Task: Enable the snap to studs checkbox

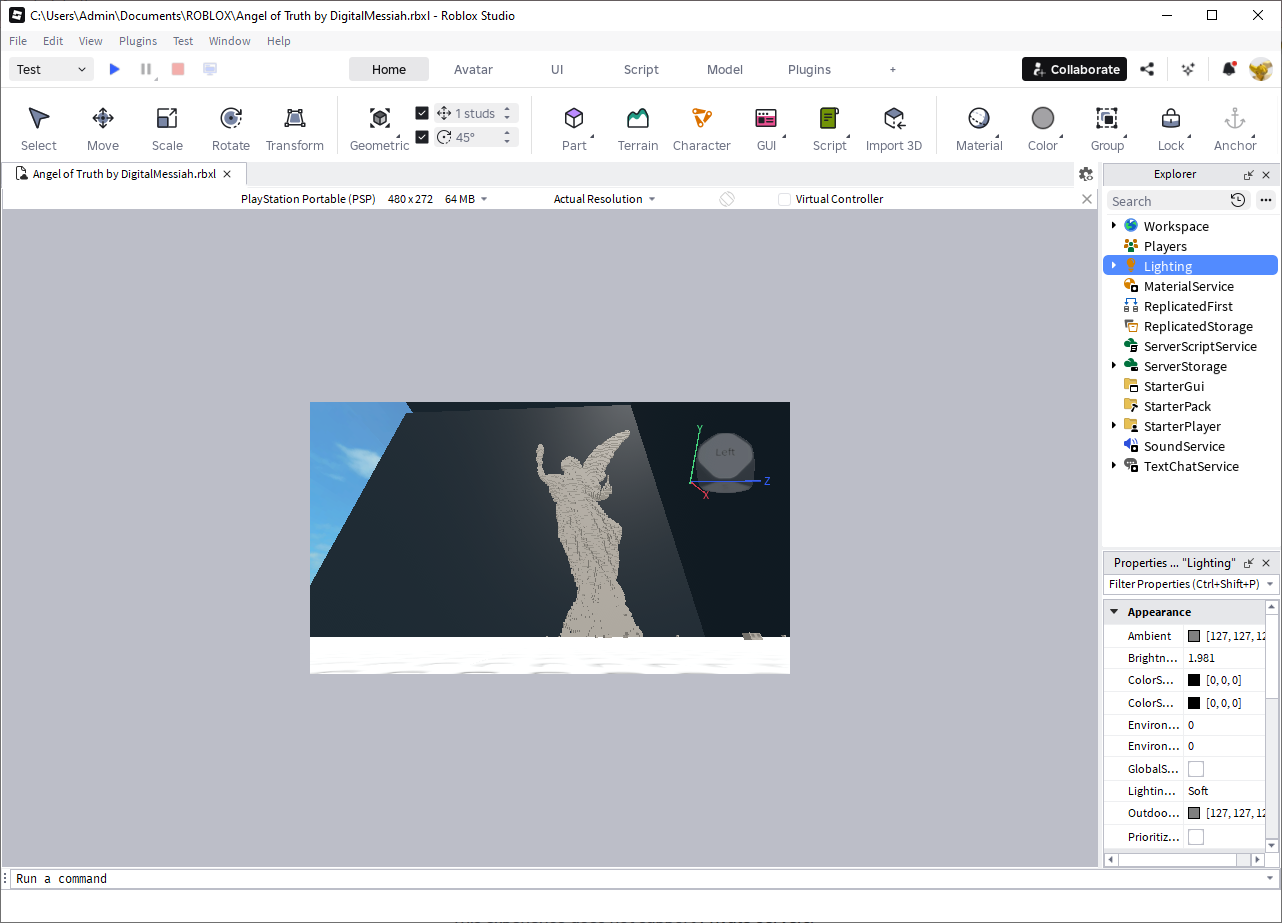Action: pyautogui.click(x=422, y=112)
